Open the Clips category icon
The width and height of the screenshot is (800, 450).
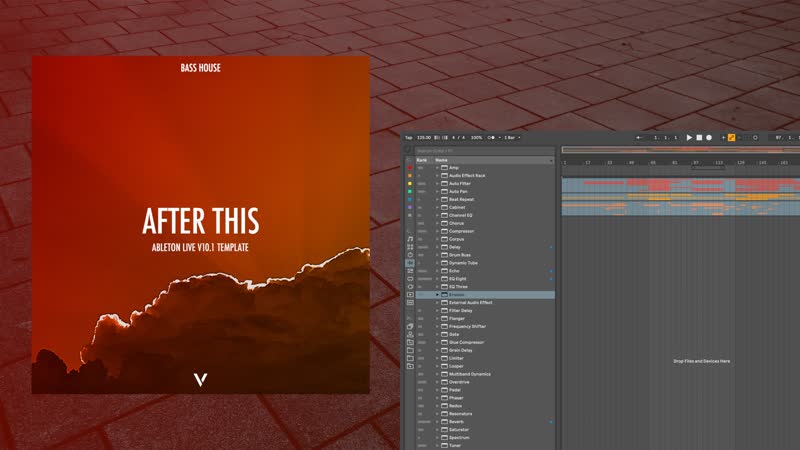point(410,294)
